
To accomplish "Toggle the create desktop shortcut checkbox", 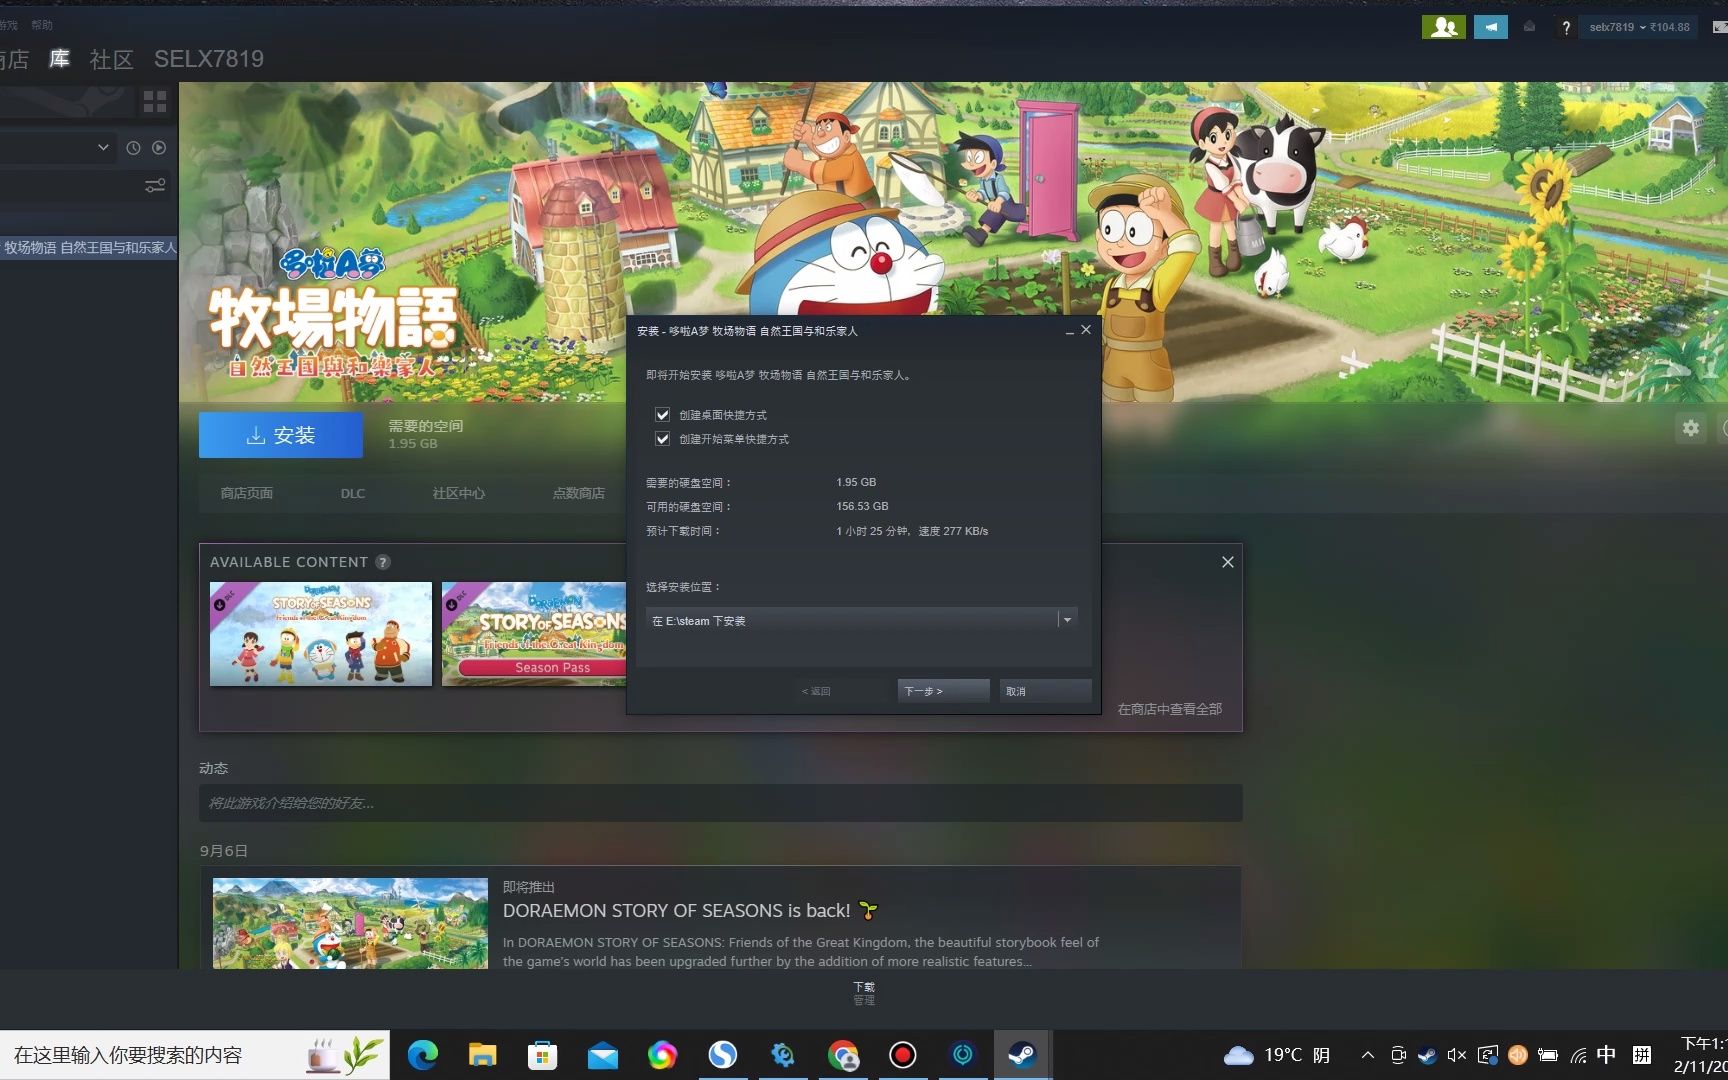I will coord(662,414).
